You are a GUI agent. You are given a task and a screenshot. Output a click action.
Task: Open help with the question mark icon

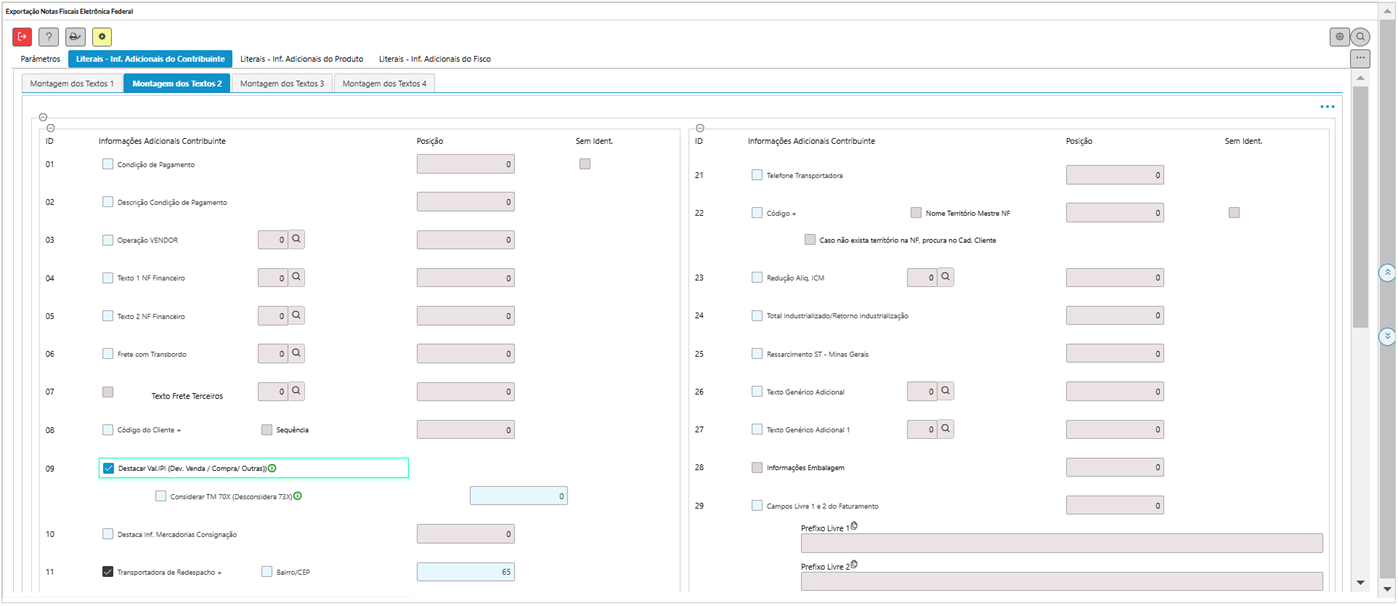48,37
